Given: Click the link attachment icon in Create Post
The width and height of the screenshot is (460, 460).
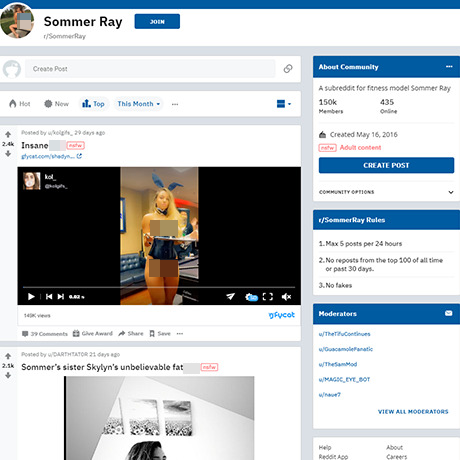Looking at the screenshot, I should (x=288, y=69).
